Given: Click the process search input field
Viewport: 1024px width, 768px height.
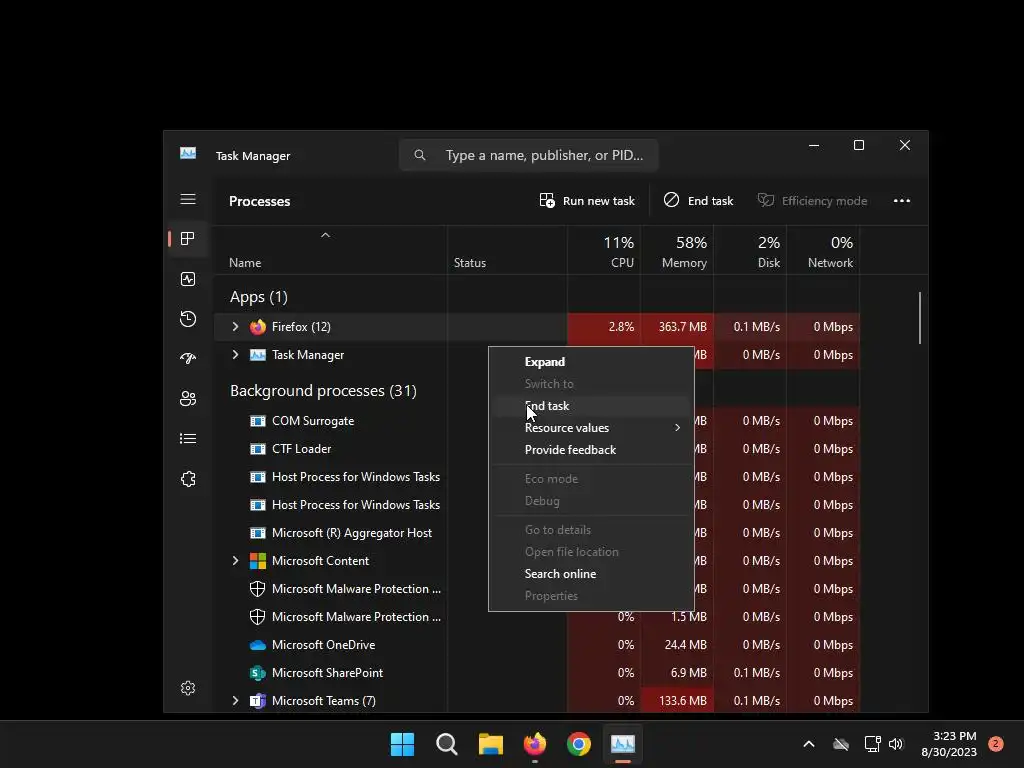Looking at the screenshot, I should (528, 155).
